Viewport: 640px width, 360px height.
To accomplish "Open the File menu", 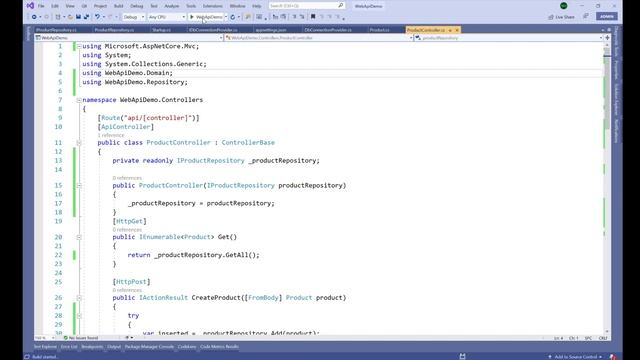I will (x=41, y=6).
